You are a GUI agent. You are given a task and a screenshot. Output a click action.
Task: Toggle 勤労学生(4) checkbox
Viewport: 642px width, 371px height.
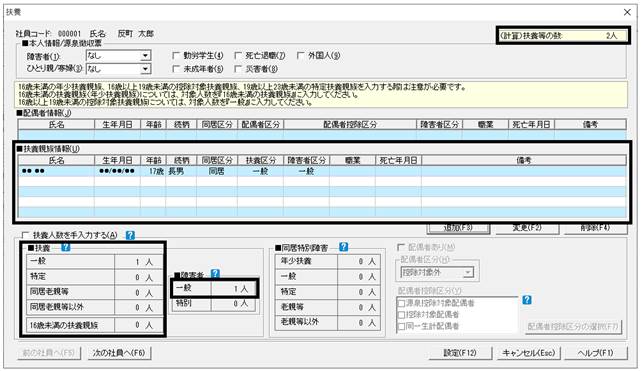[x=176, y=55]
